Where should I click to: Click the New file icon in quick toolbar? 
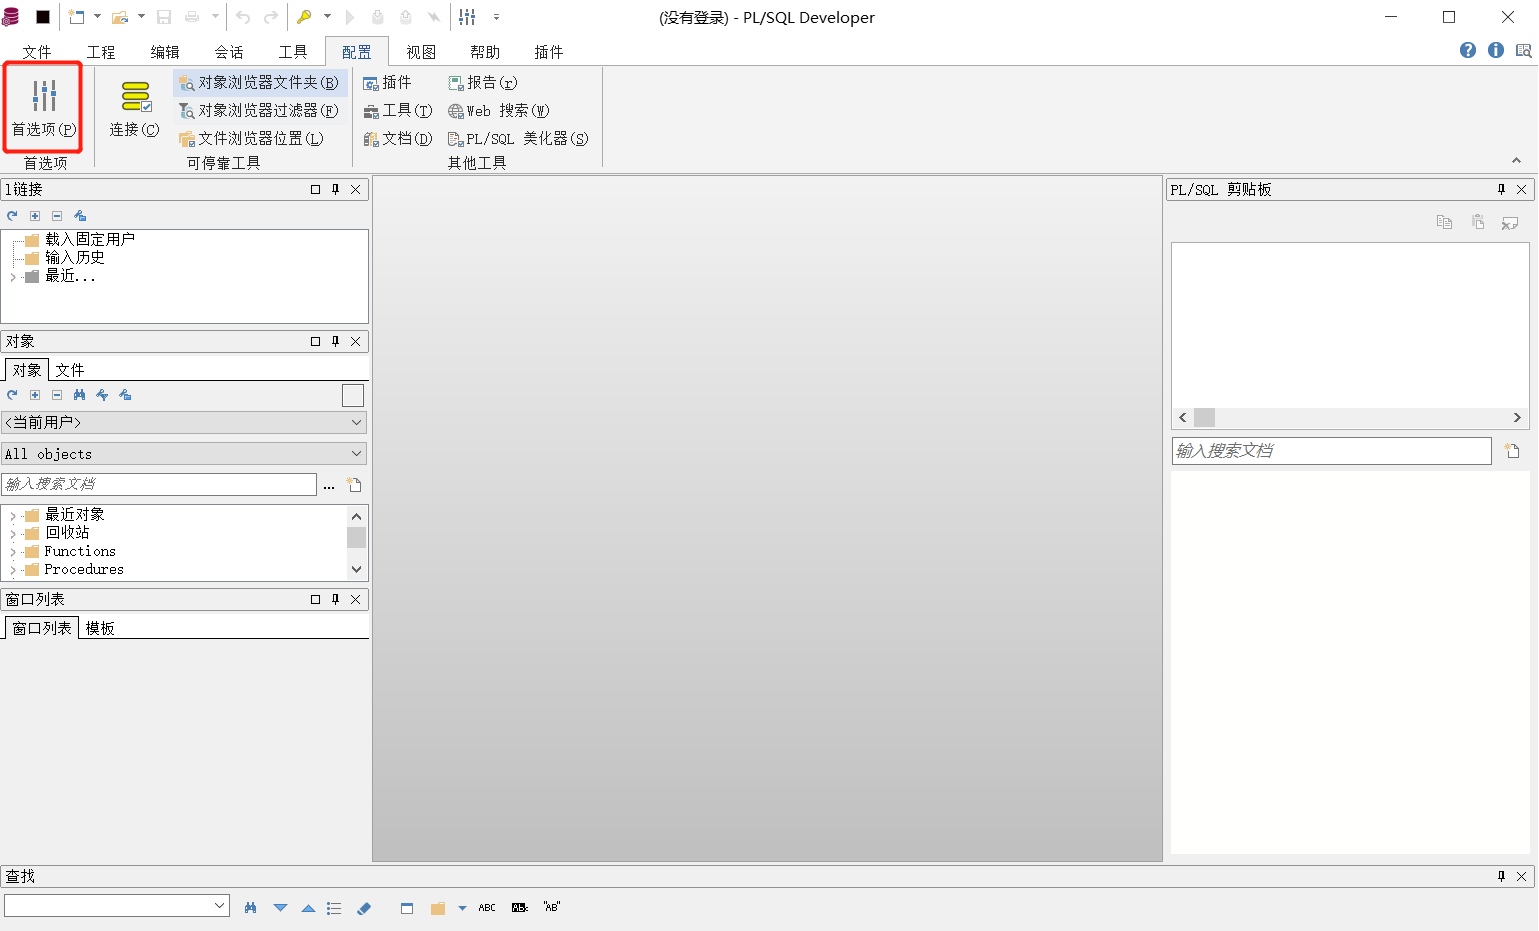[77, 17]
